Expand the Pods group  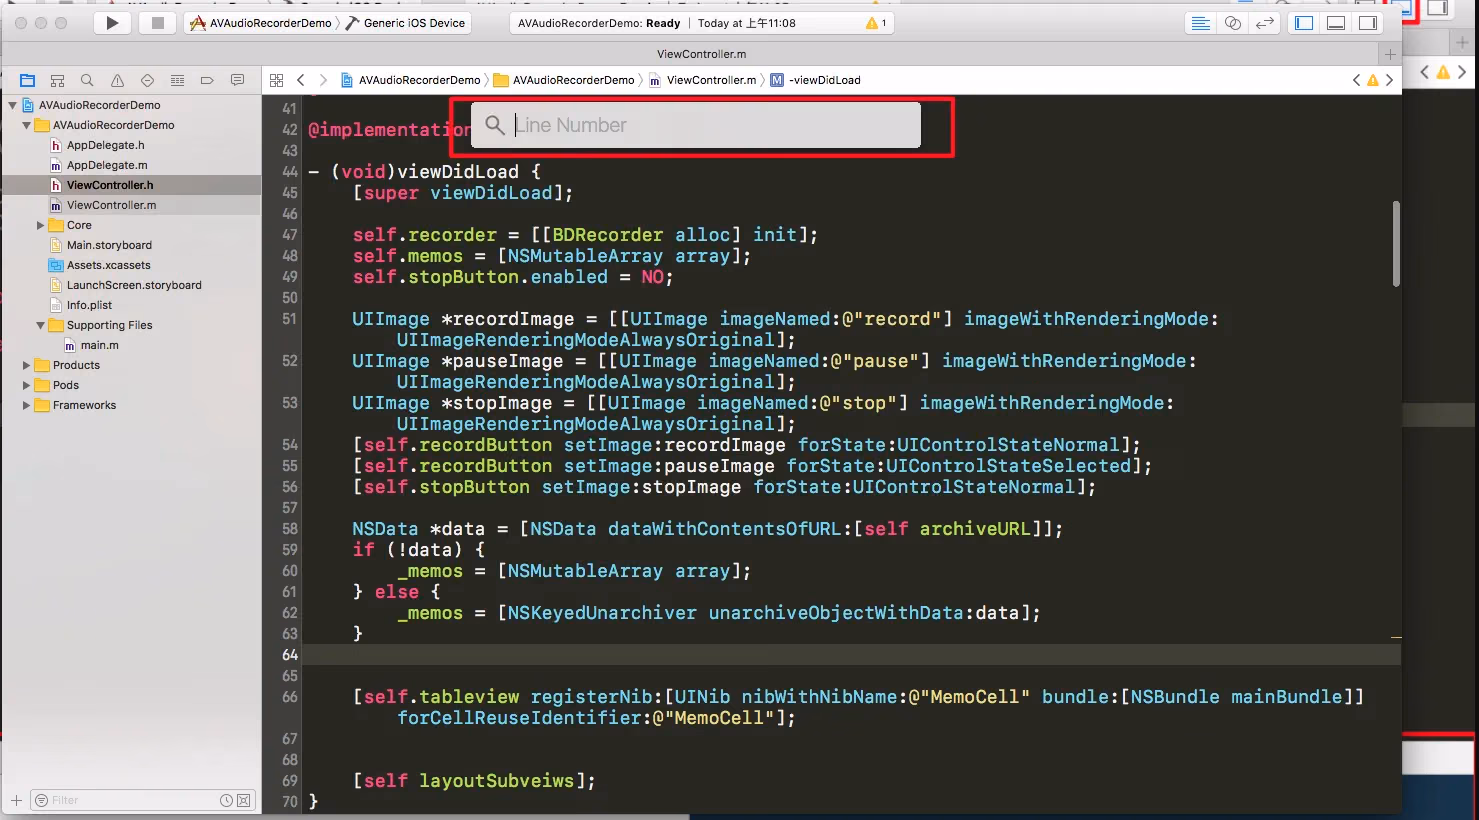point(26,385)
